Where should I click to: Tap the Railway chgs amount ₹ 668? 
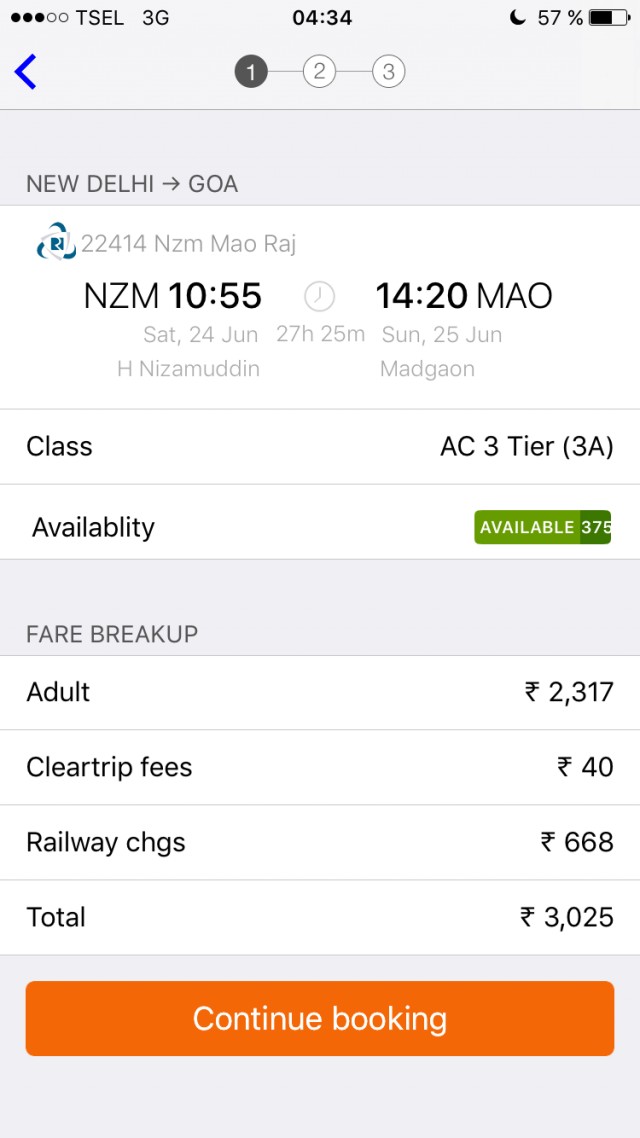(577, 842)
